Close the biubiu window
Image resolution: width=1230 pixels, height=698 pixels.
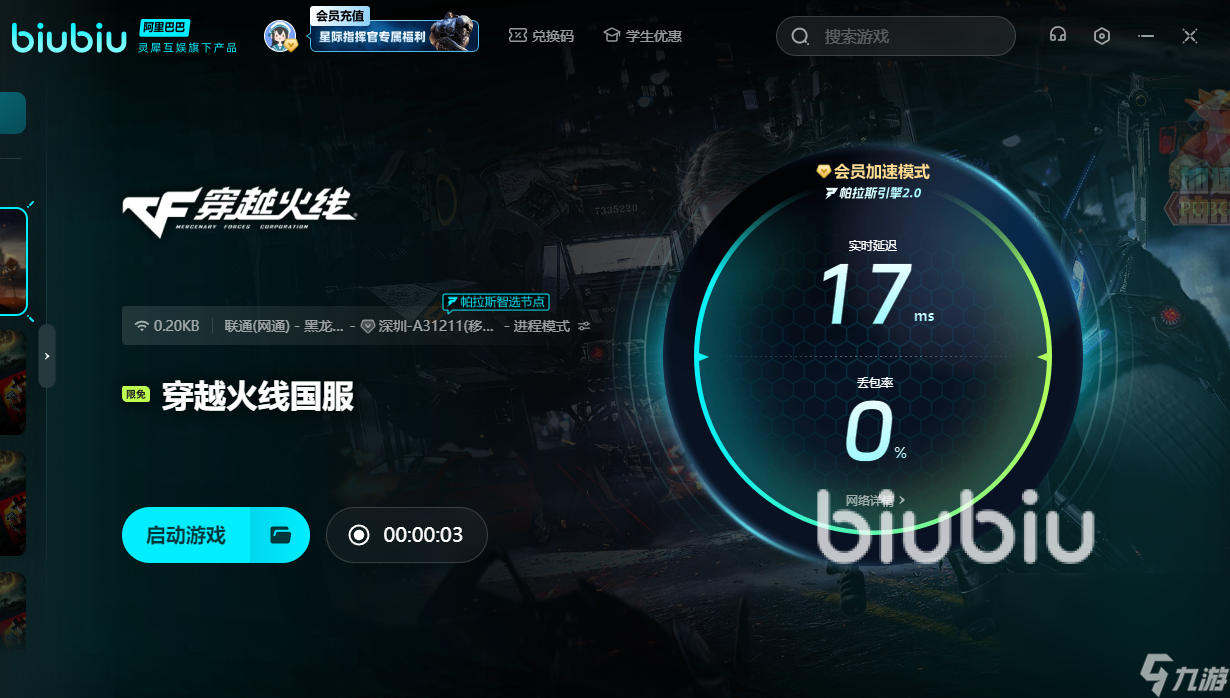[x=1190, y=36]
